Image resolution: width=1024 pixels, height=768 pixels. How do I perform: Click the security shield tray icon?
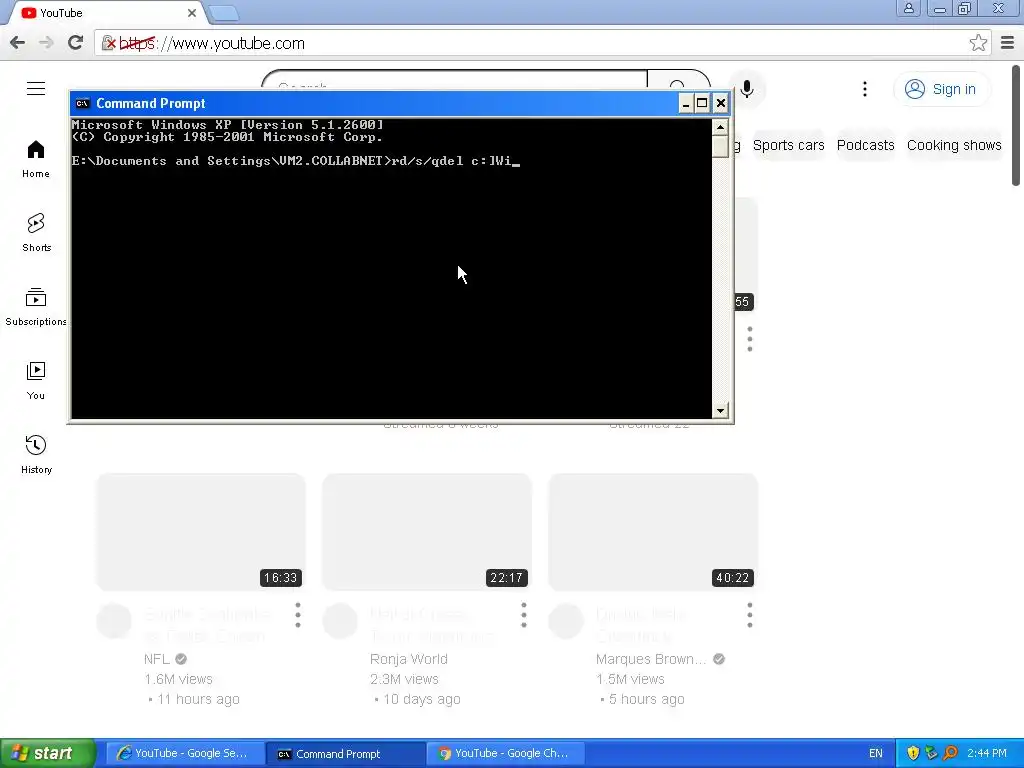pos(913,753)
